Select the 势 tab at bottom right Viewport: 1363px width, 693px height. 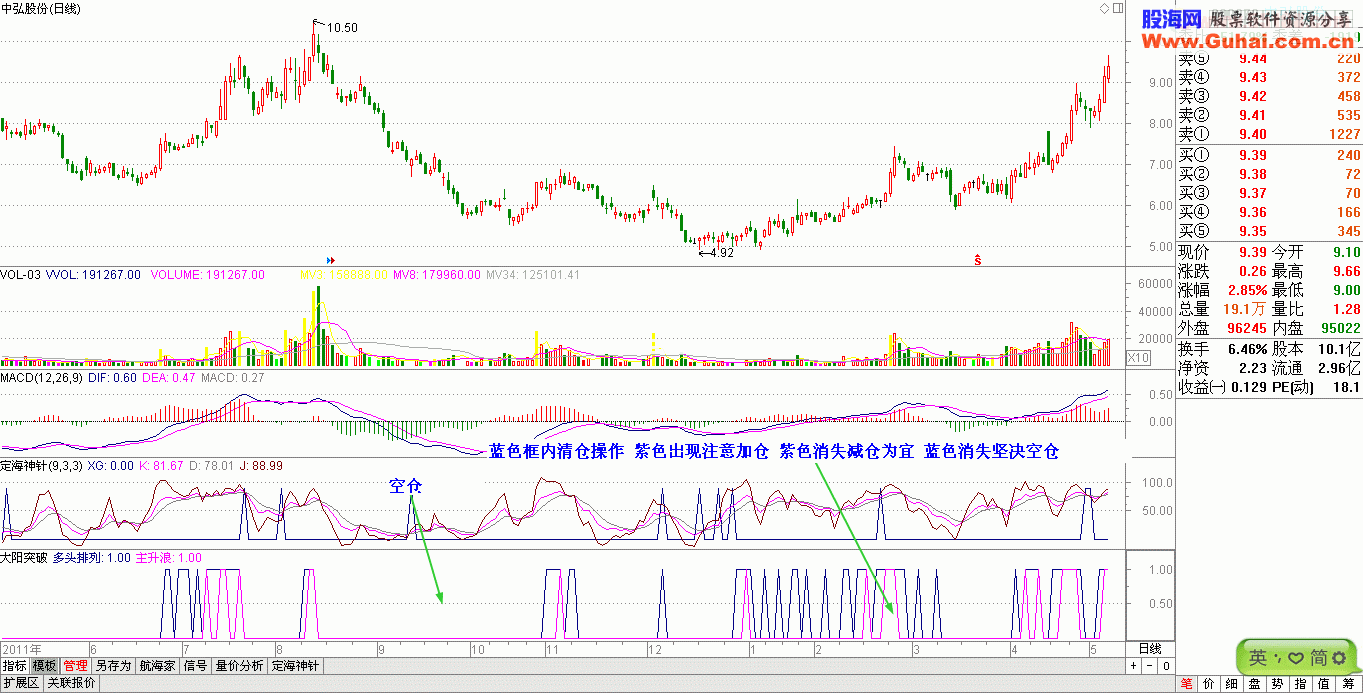point(1278,684)
